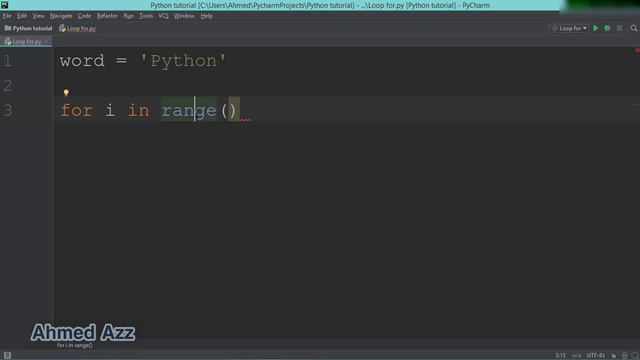Image resolution: width=640 pixels, height=360 pixels.
Task: Click the inspections profile icon in status bar
Action: 624,356
